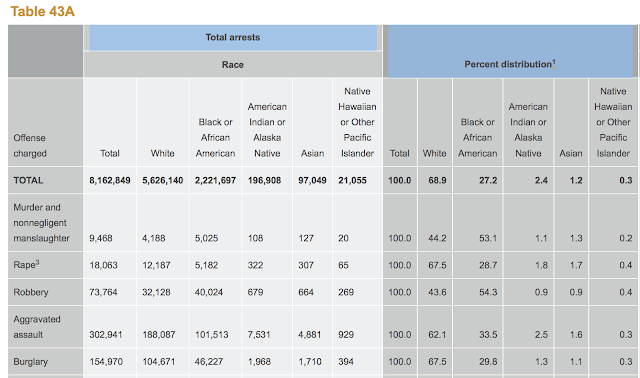Select the White arrests column header
The height and width of the screenshot is (378, 640).
162,153
